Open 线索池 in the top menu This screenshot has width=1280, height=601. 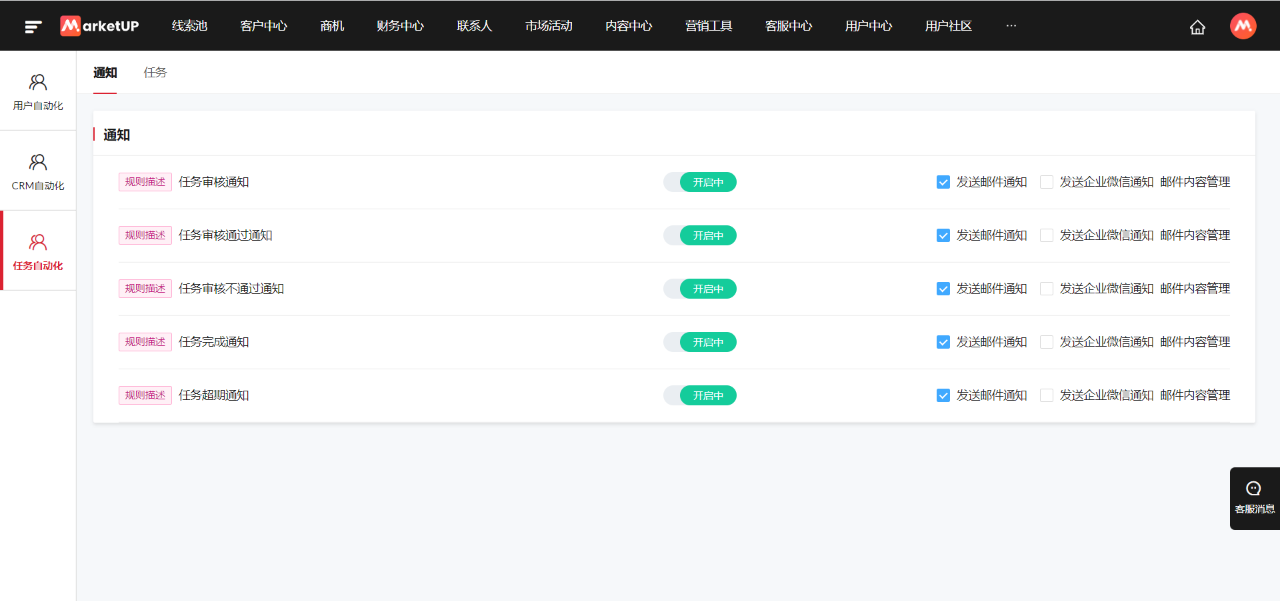point(189,26)
